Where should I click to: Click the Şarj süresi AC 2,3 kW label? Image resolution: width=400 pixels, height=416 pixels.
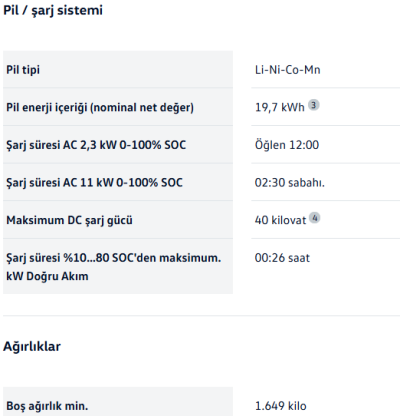96,145
